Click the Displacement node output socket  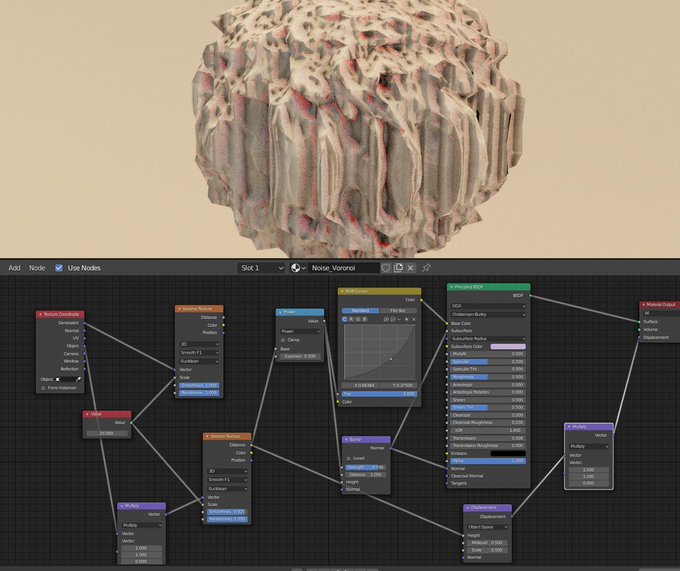pos(512,517)
